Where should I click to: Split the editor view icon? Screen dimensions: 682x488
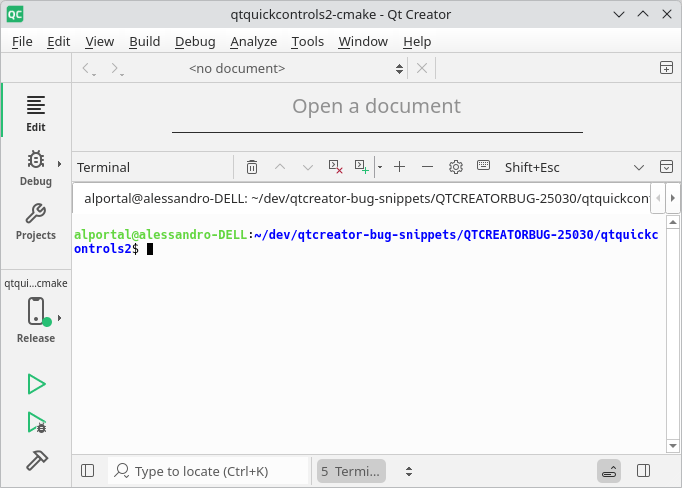(666, 68)
